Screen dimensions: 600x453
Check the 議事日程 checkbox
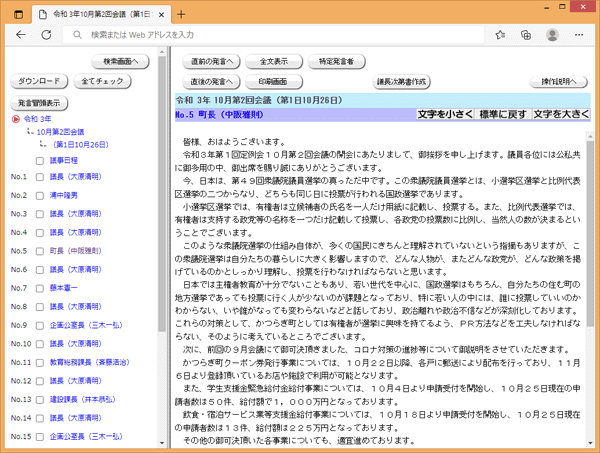coord(40,161)
